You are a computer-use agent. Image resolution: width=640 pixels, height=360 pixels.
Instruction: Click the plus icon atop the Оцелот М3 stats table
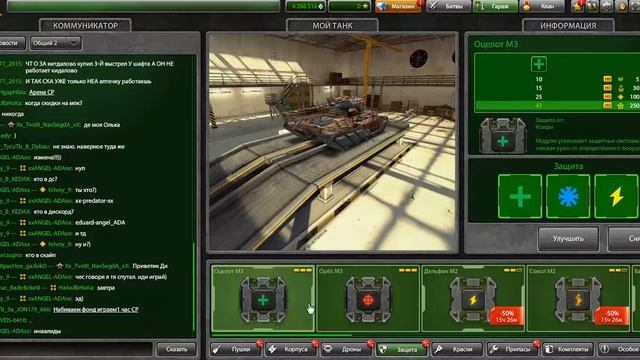[539, 64]
